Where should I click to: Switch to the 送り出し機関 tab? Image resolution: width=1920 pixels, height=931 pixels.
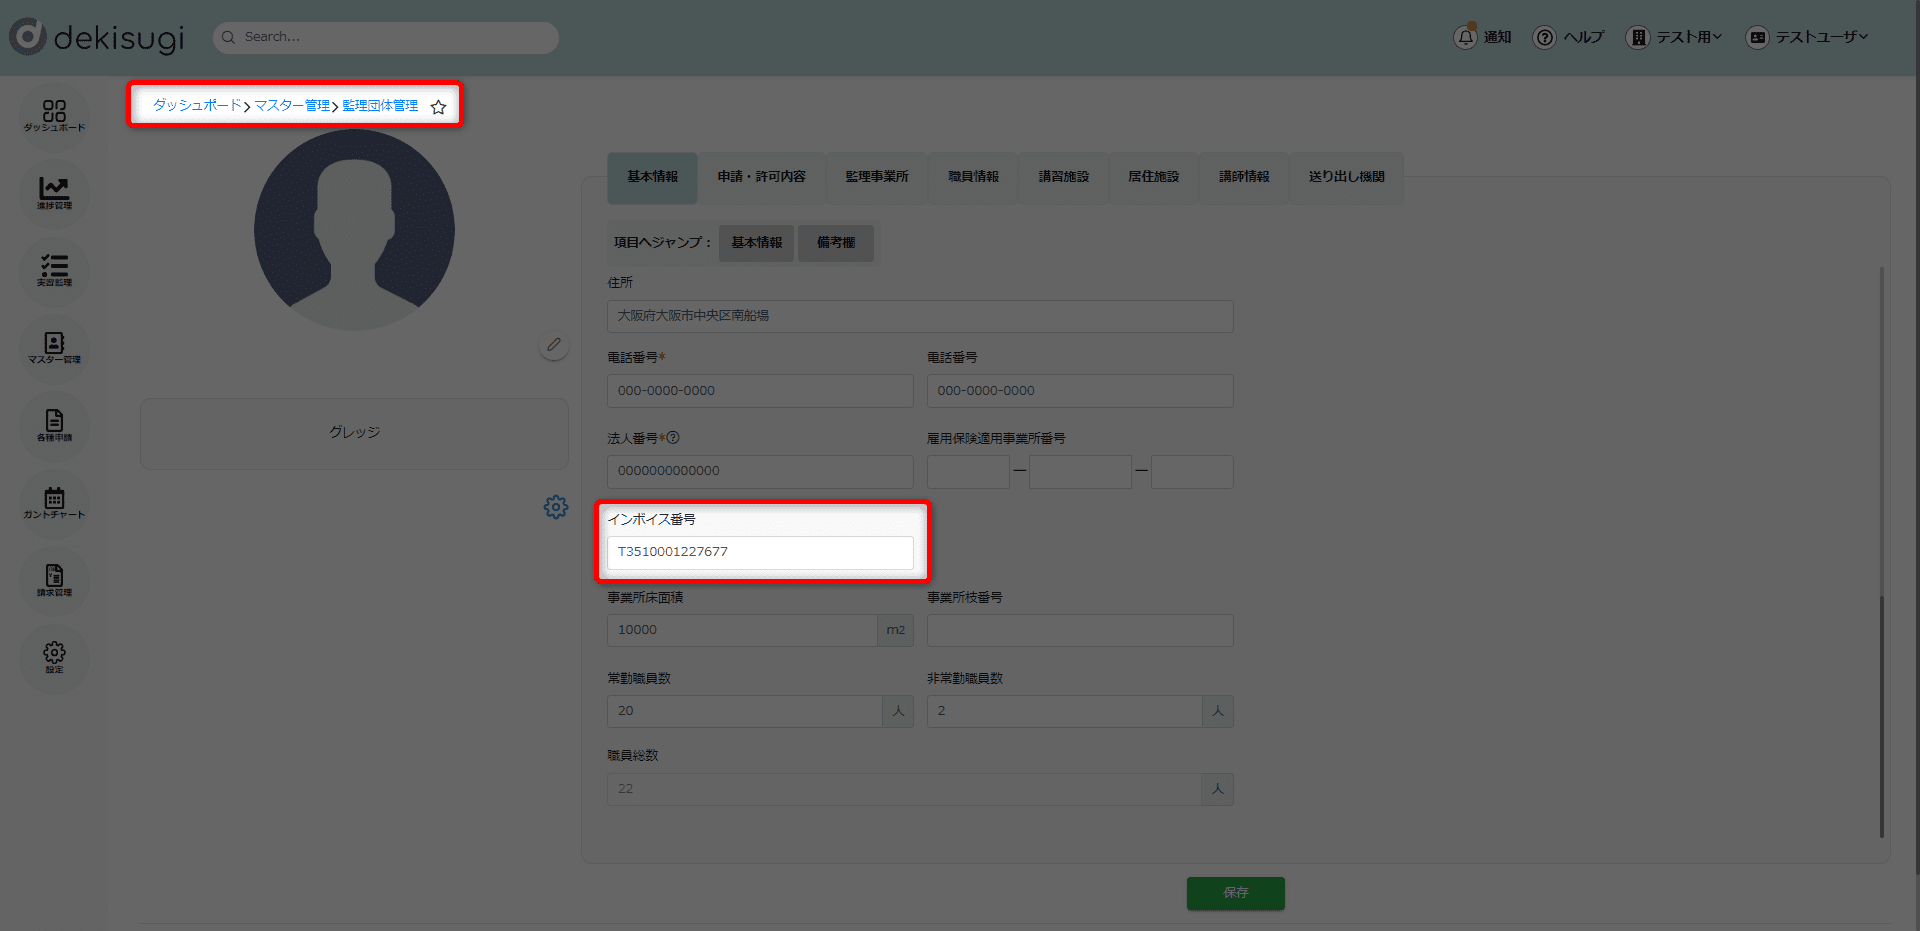tap(1346, 177)
